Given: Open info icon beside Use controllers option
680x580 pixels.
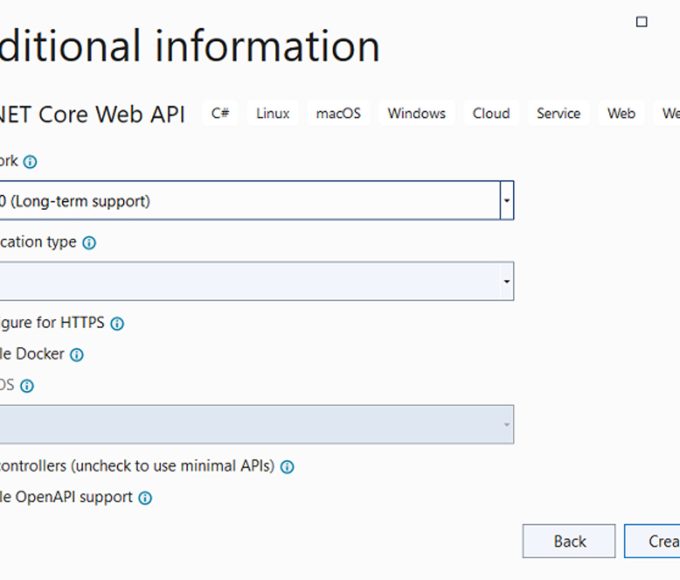Looking at the screenshot, I should (x=287, y=467).
